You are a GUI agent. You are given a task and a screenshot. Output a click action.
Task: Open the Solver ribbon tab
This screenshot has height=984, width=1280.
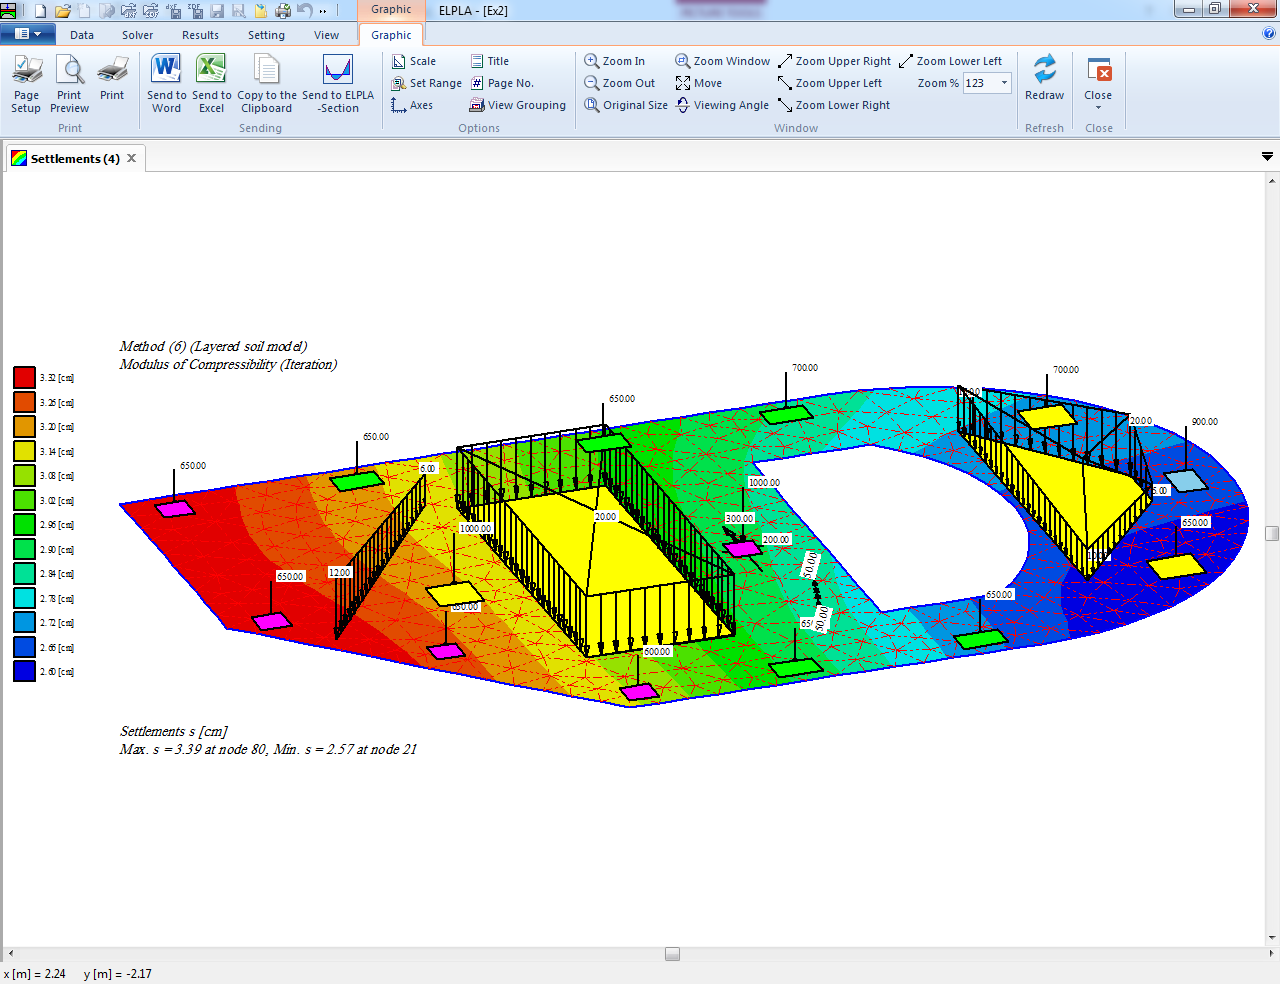[137, 35]
